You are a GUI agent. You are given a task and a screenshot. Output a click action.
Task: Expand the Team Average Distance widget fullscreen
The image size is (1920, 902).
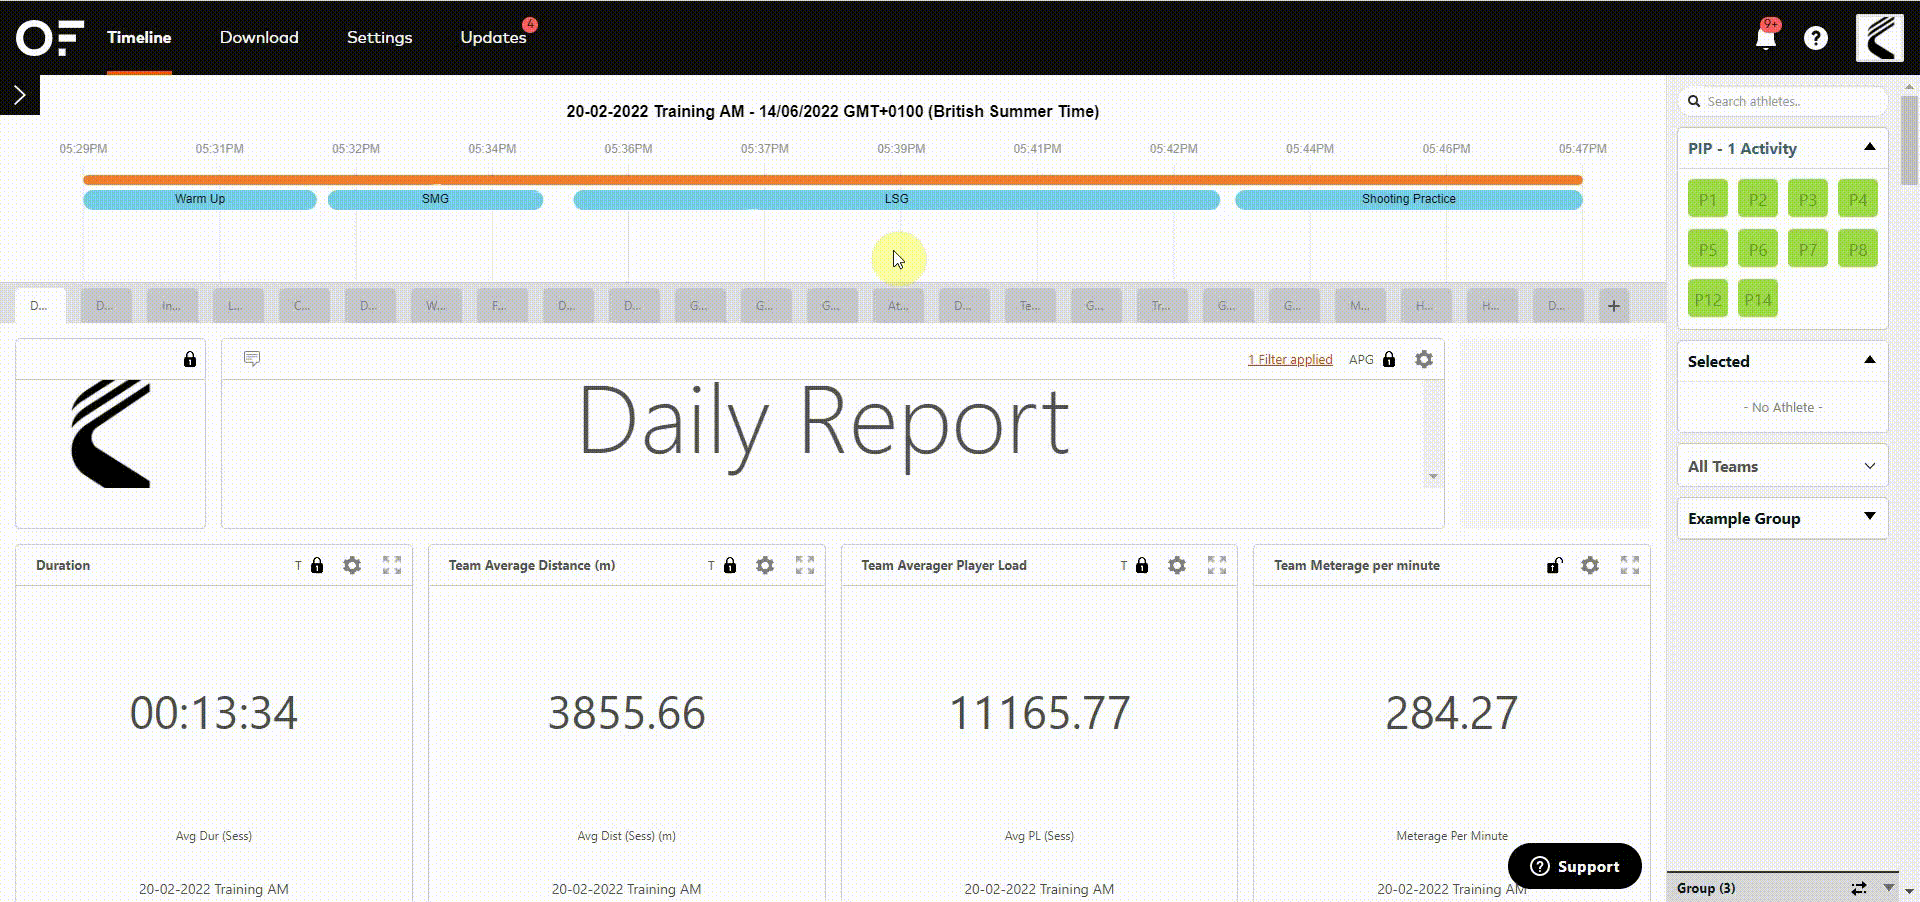(805, 565)
